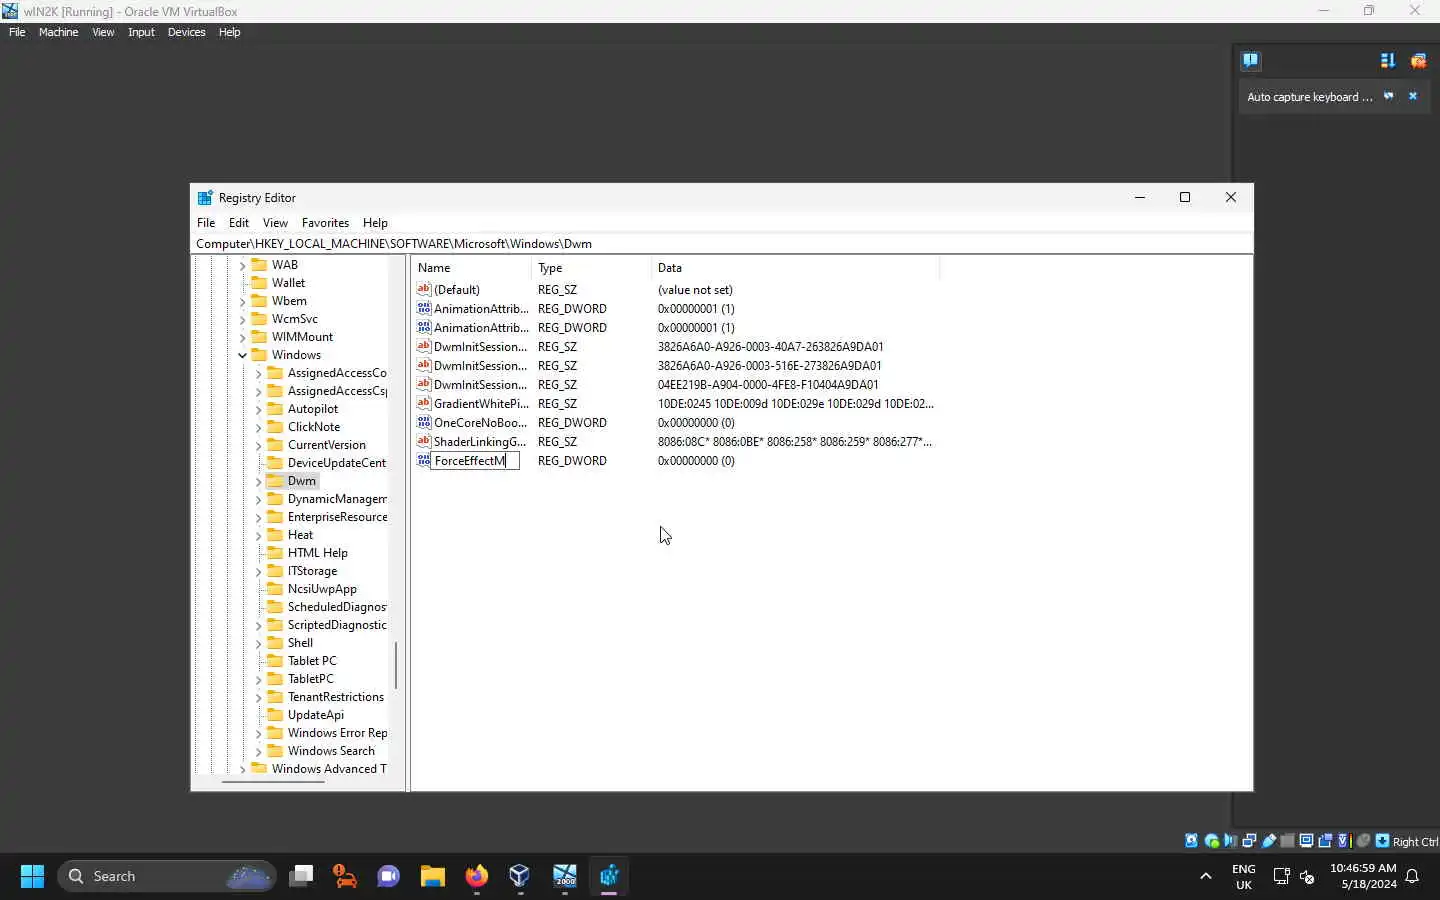Open Registry Editor File menu
Image resolution: width=1440 pixels, height=900 pixels.
coord(206,223)
